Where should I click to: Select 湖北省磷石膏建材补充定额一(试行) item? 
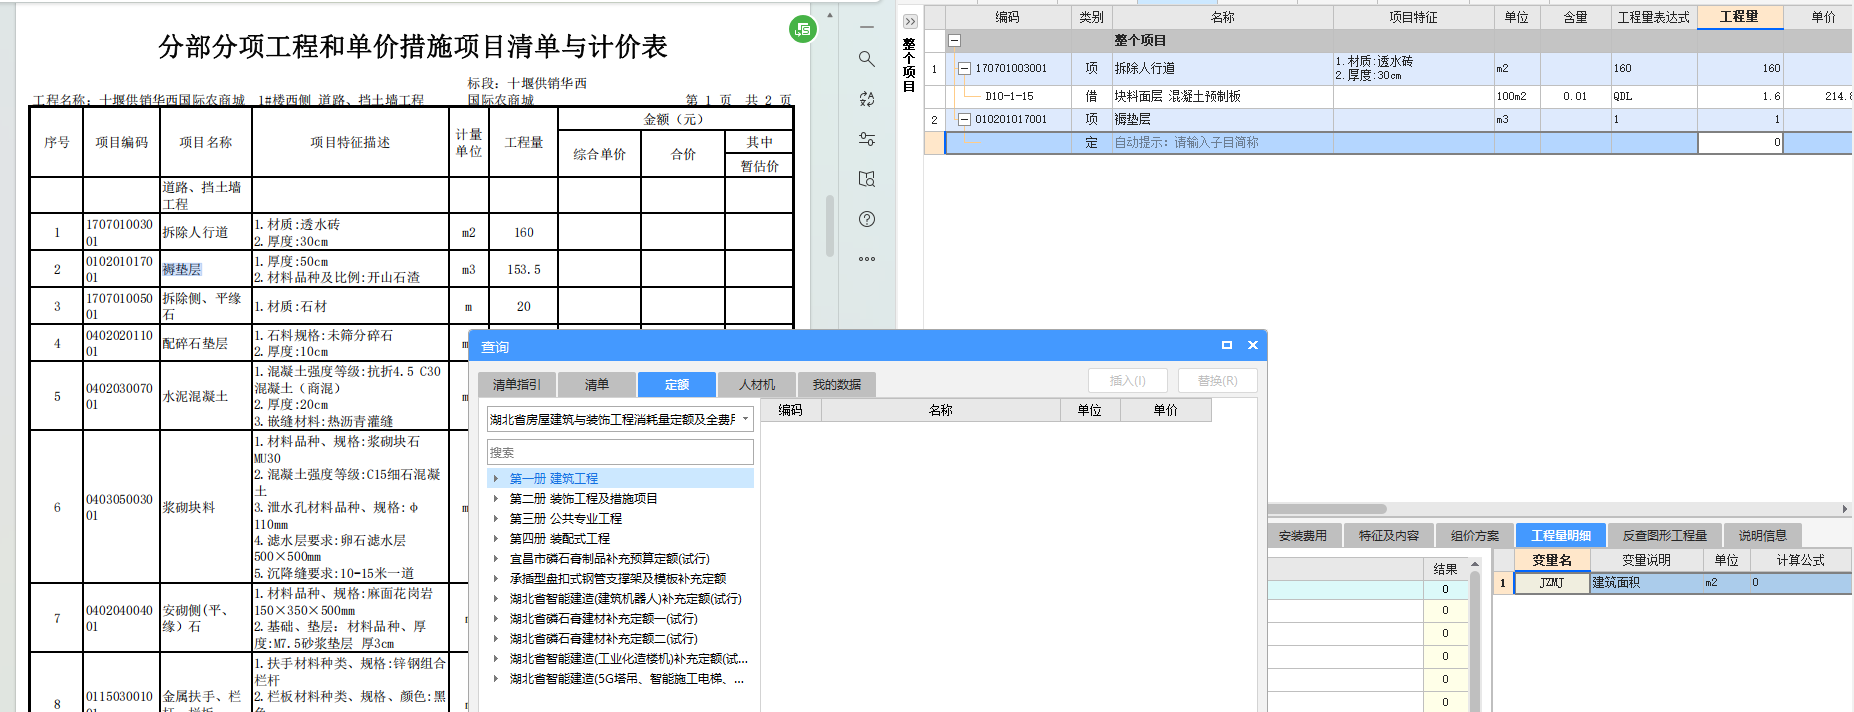click(x=603, y=619)
